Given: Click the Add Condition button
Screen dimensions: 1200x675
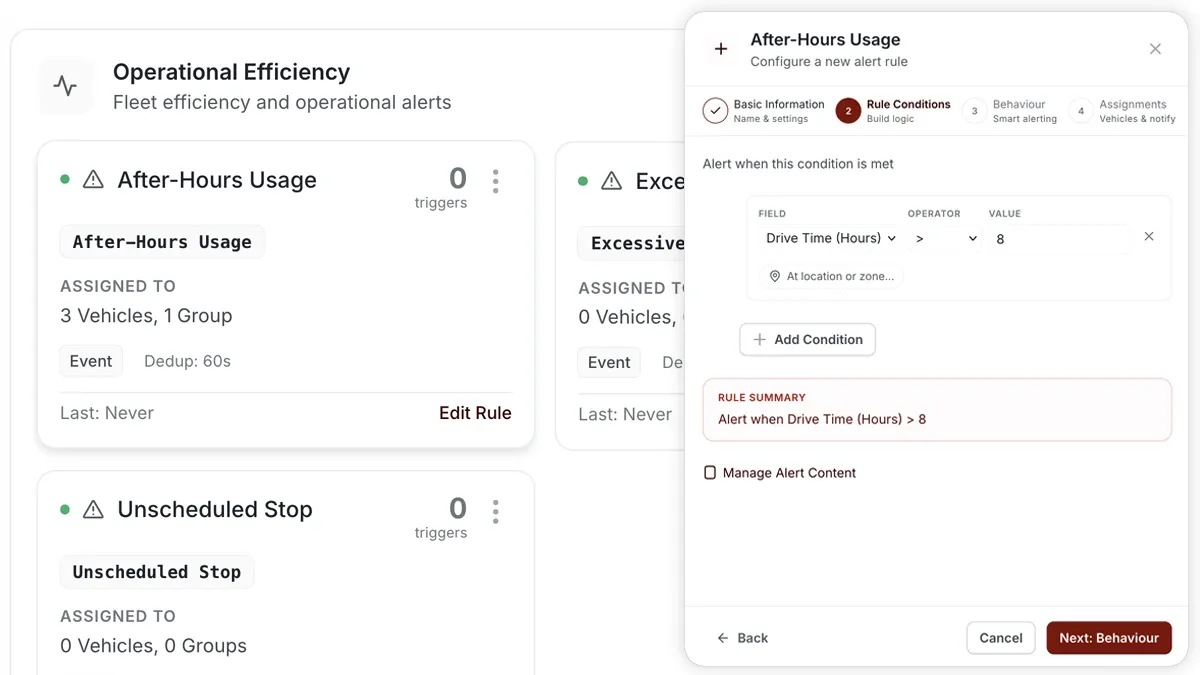Looking at the screenshot, I should (808, 339).
